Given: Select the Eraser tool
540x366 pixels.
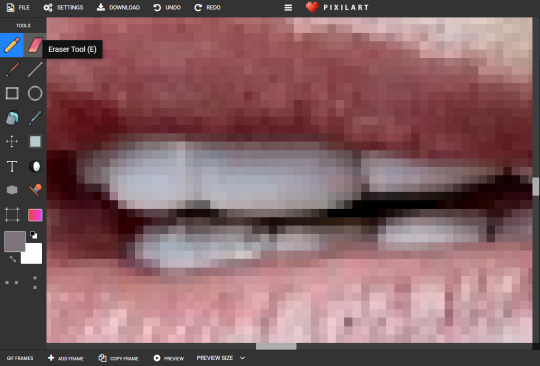Looking at the screenshot, I should (x=35, y=45).
